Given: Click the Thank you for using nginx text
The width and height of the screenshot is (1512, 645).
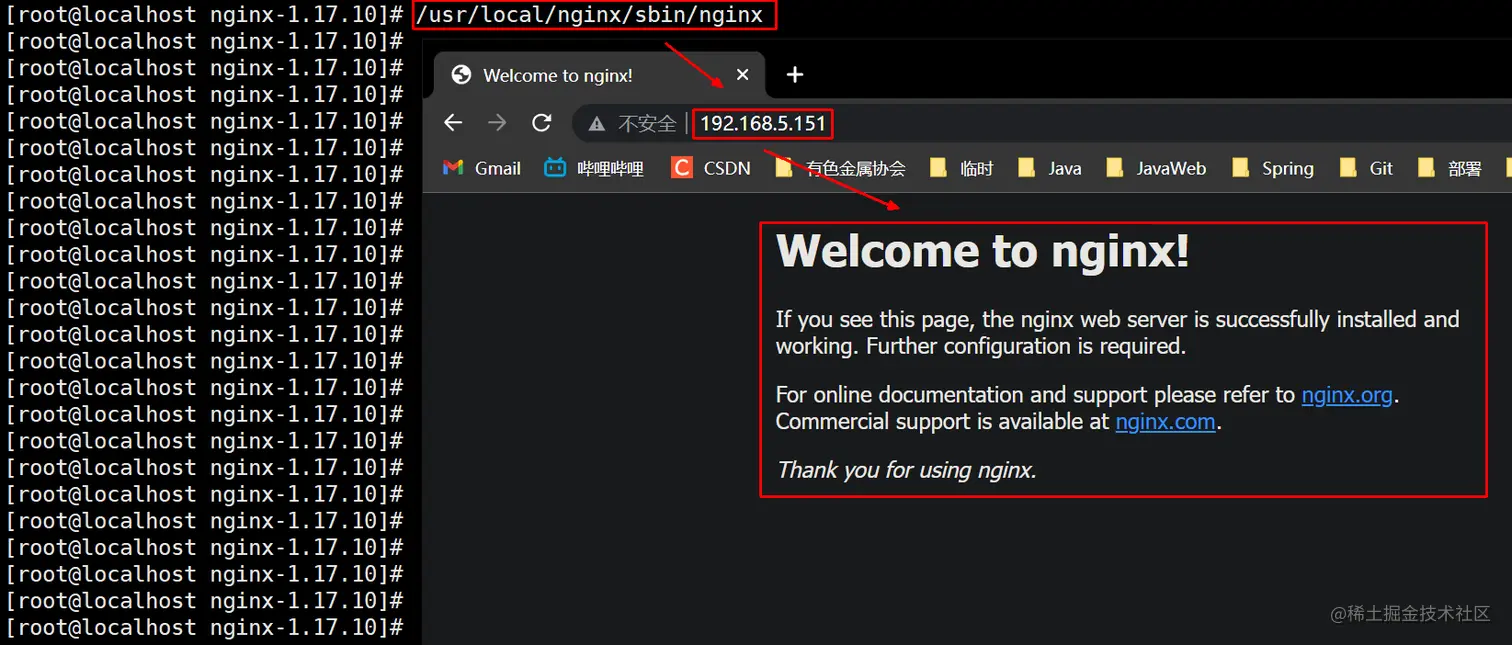Looking at the screenshot, I should pyautogui.click(x=906, y=470).
